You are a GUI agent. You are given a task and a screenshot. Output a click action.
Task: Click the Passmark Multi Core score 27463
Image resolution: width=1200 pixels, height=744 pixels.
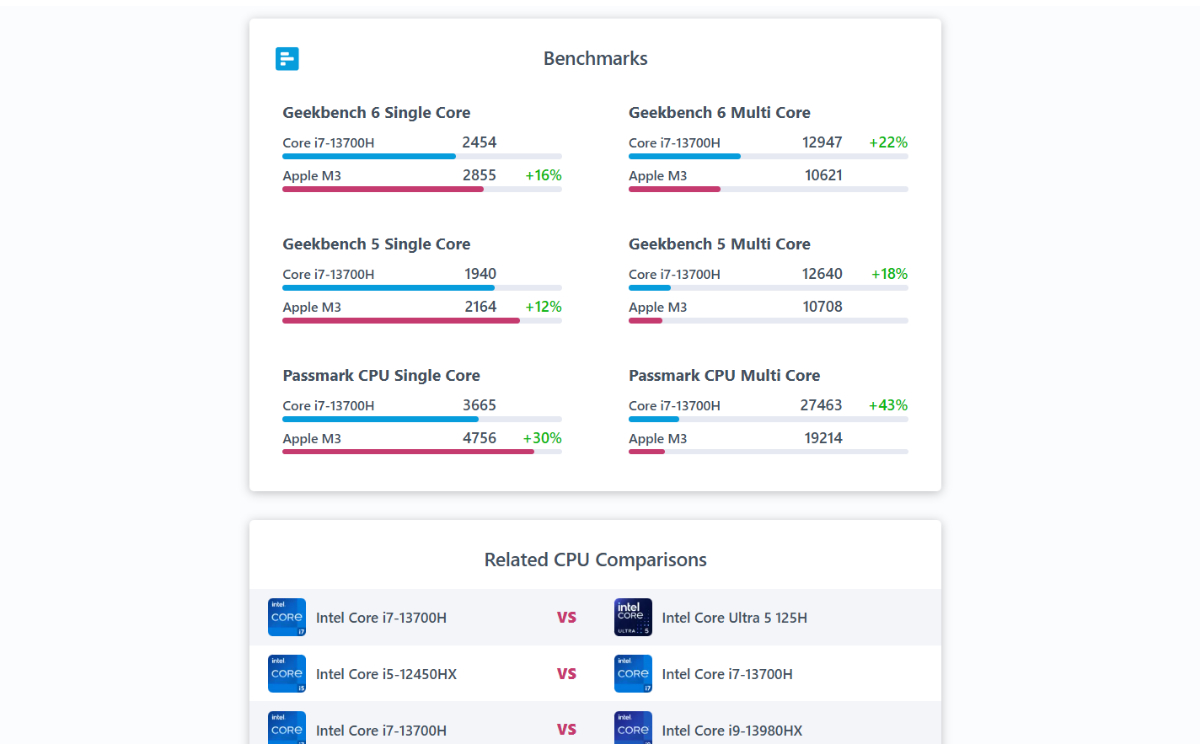[822, 405]
